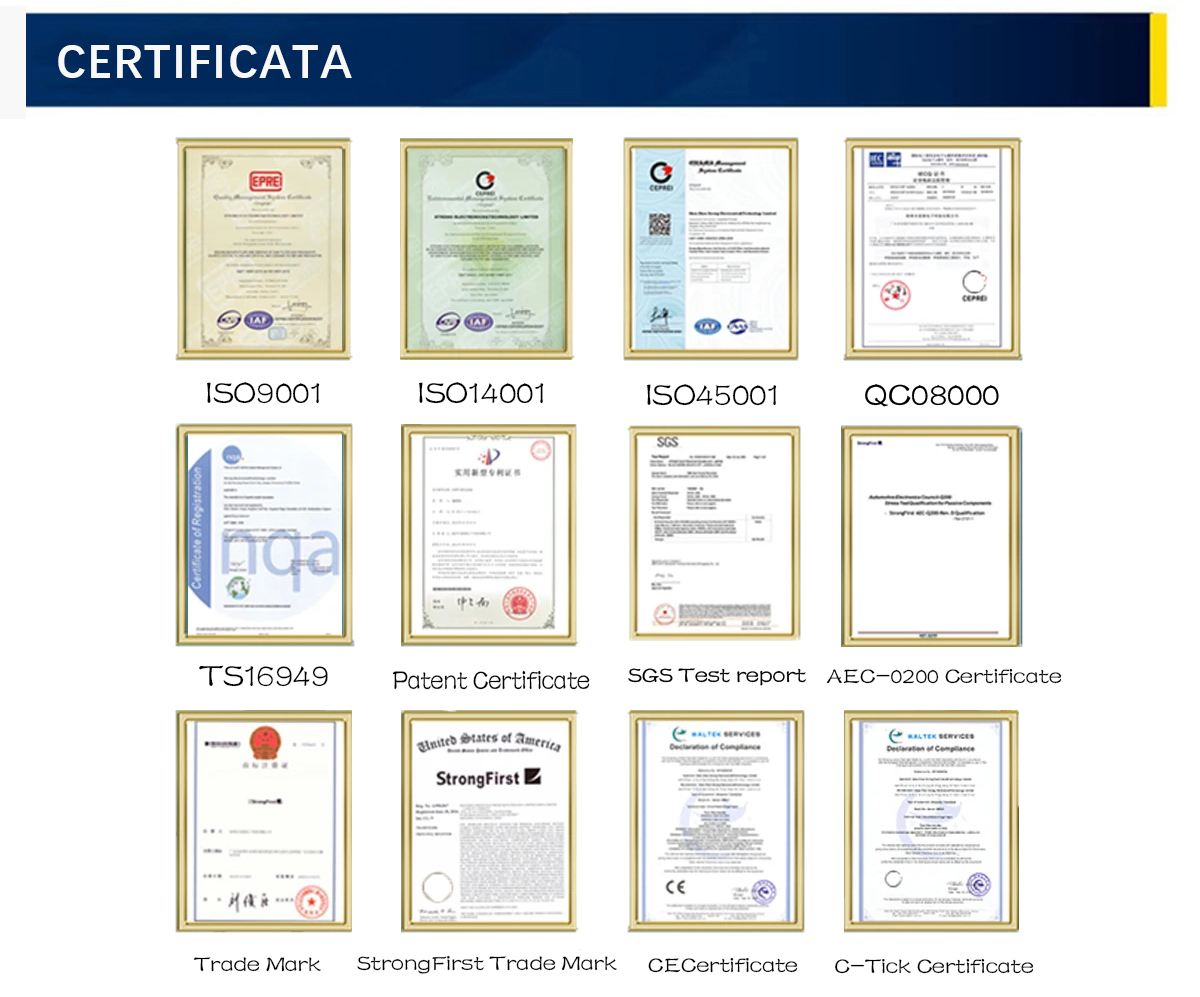Open the ISO9001 certificate image
The height and width of the screenshot is (997, 1200).
coord(263,248)
